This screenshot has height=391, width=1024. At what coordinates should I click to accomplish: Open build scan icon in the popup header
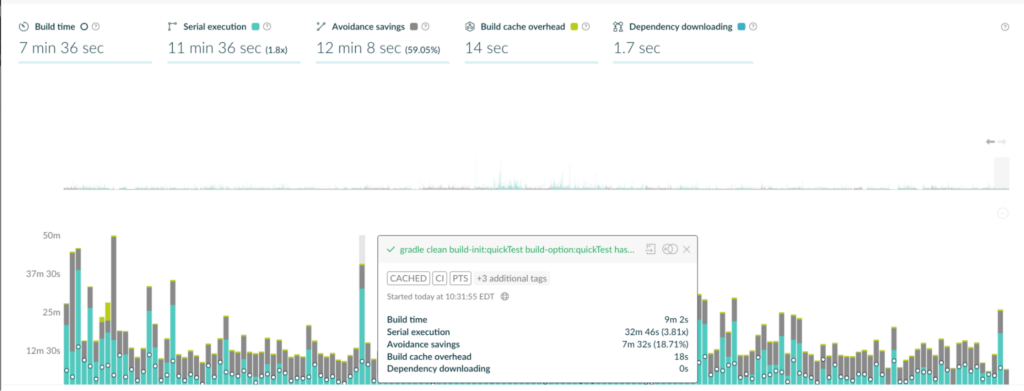click(650, 249)
